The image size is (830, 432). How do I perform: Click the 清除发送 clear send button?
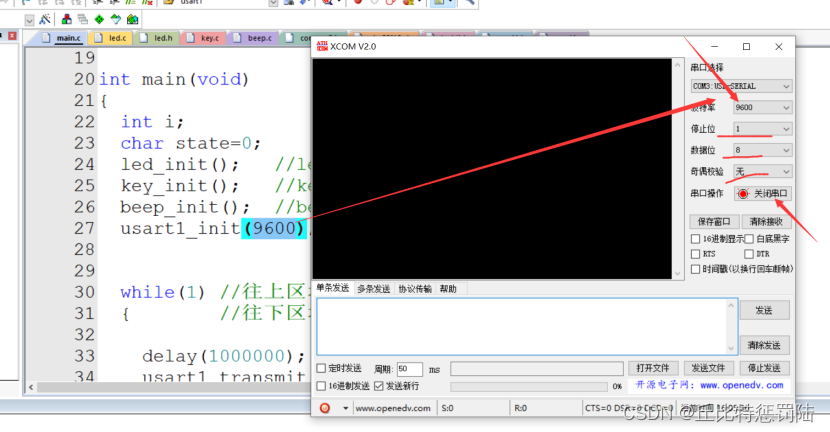tap(764, 345)
